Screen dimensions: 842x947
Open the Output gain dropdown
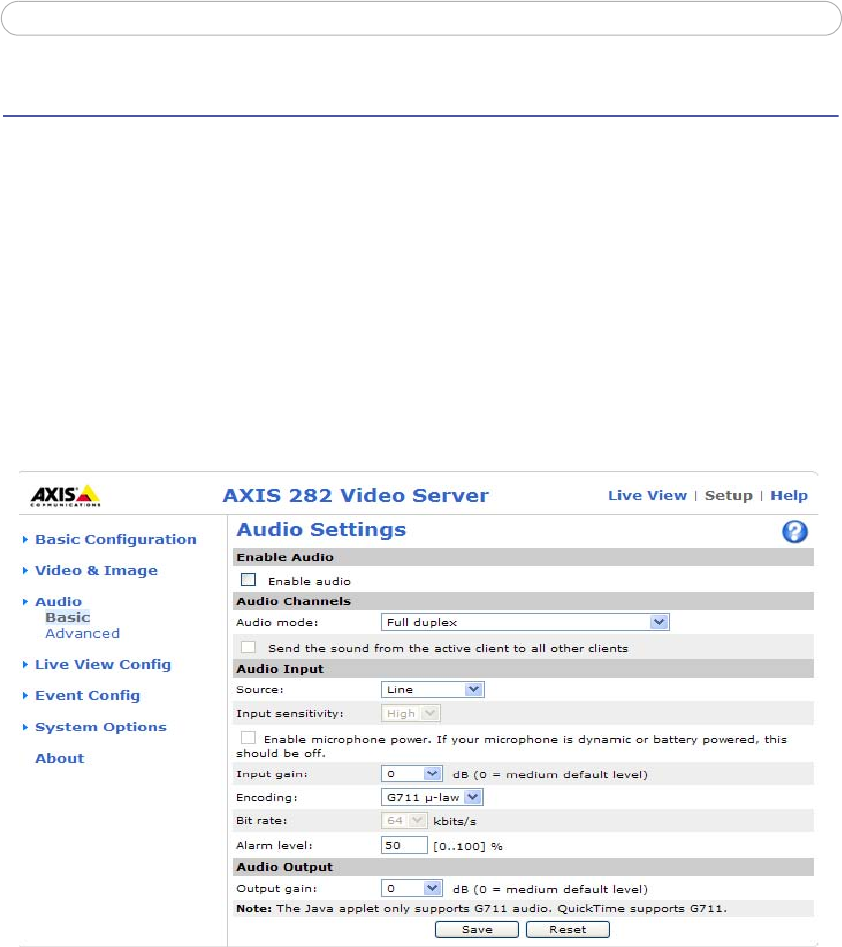point(412,888)
